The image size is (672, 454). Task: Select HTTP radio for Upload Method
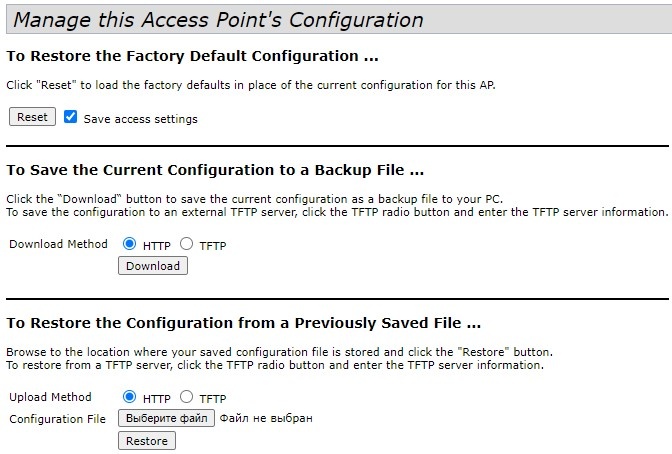tap(129, 397)
